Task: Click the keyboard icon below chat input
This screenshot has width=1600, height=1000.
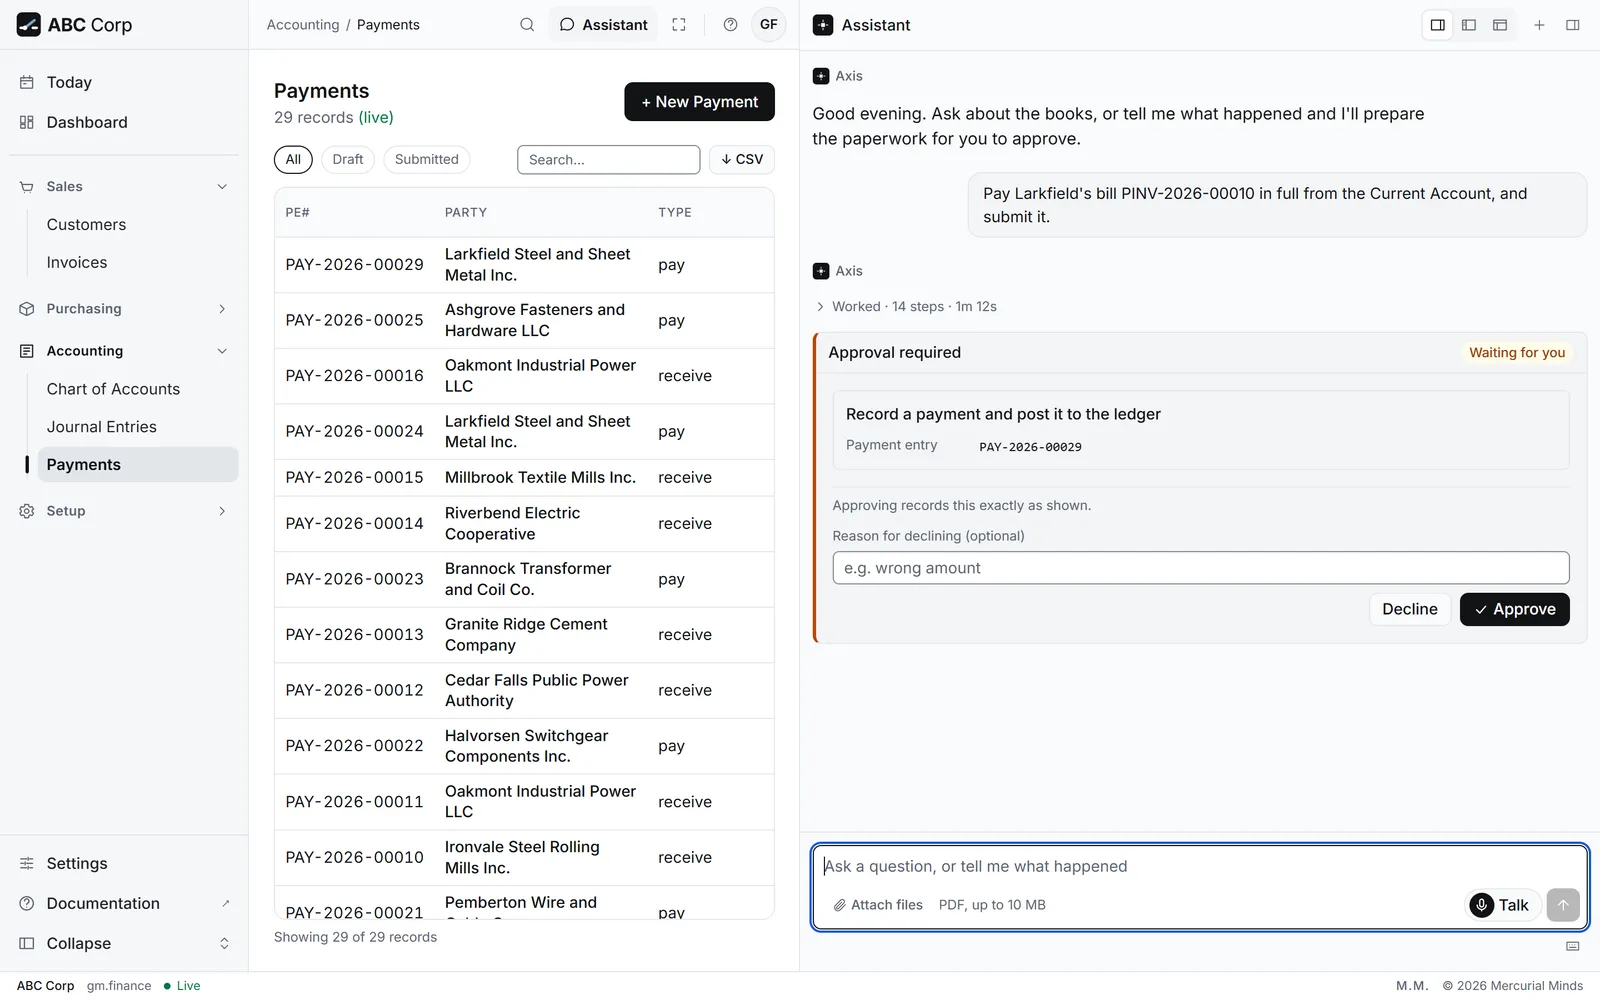Action: [x=1573, y=946]
